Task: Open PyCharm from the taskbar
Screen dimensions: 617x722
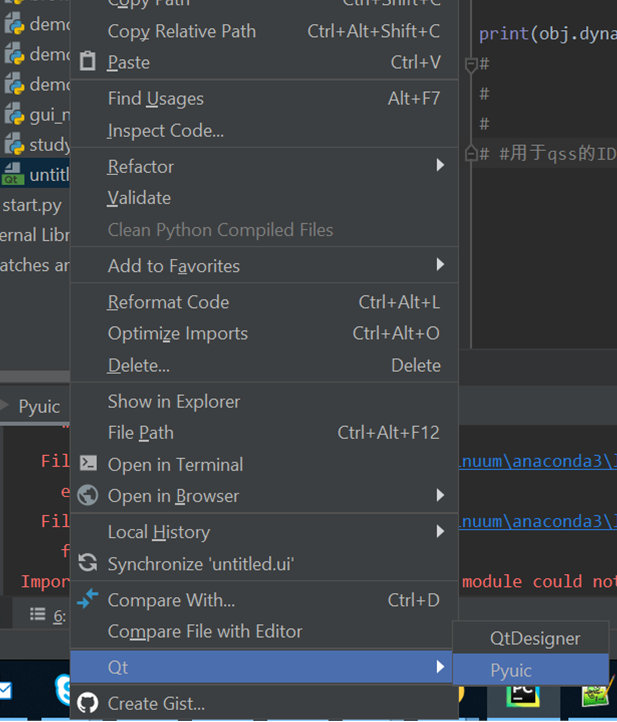Action: 523,696
